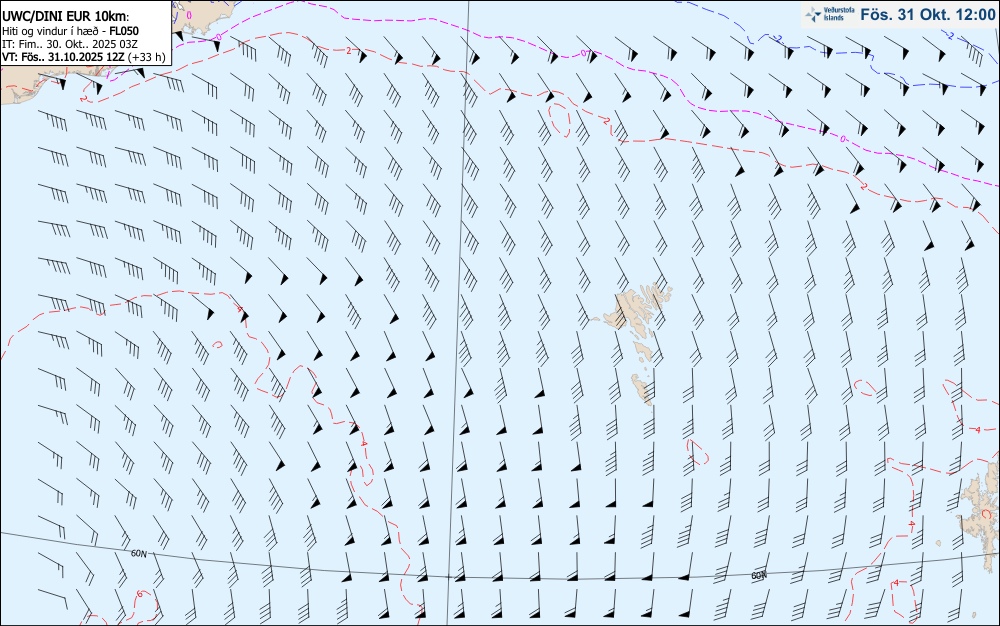Click 'Hiti og vindur í hæð - FL050' line
The height and width of the screenshot is (626, 1000).
(70, 31)
